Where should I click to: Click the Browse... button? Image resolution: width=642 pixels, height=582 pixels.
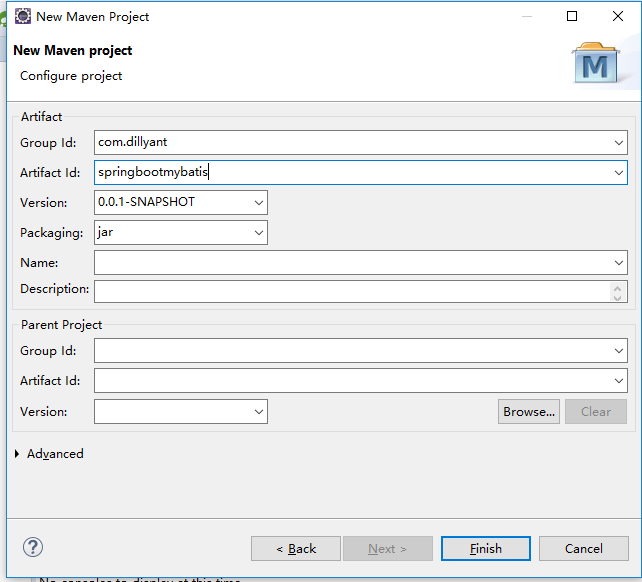pyautogui.click(x=529, y=412)
